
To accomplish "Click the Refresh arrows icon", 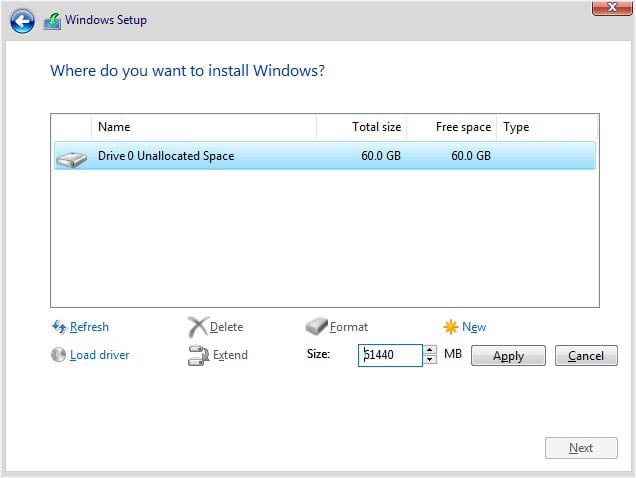I will [59, 327].
